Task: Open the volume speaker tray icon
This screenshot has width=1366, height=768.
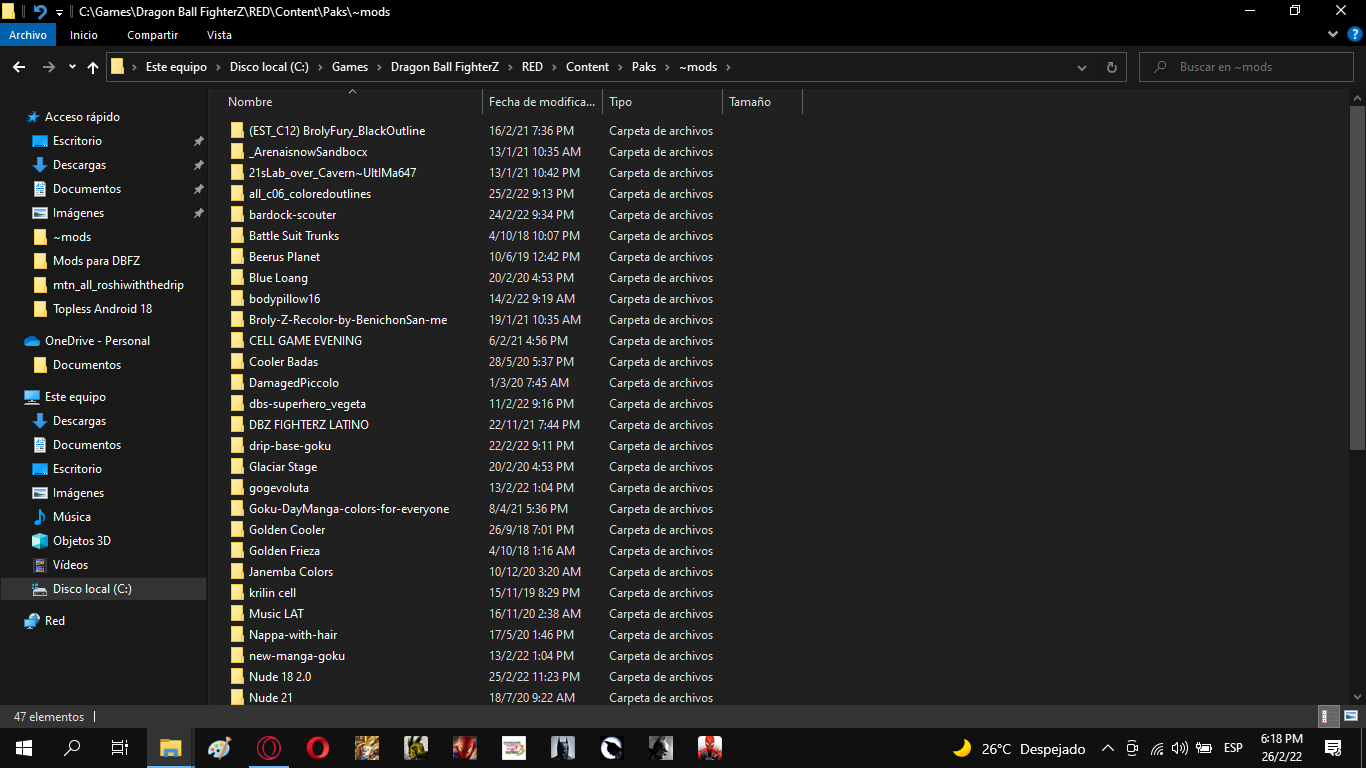Action: click(x=1179, y=748)
